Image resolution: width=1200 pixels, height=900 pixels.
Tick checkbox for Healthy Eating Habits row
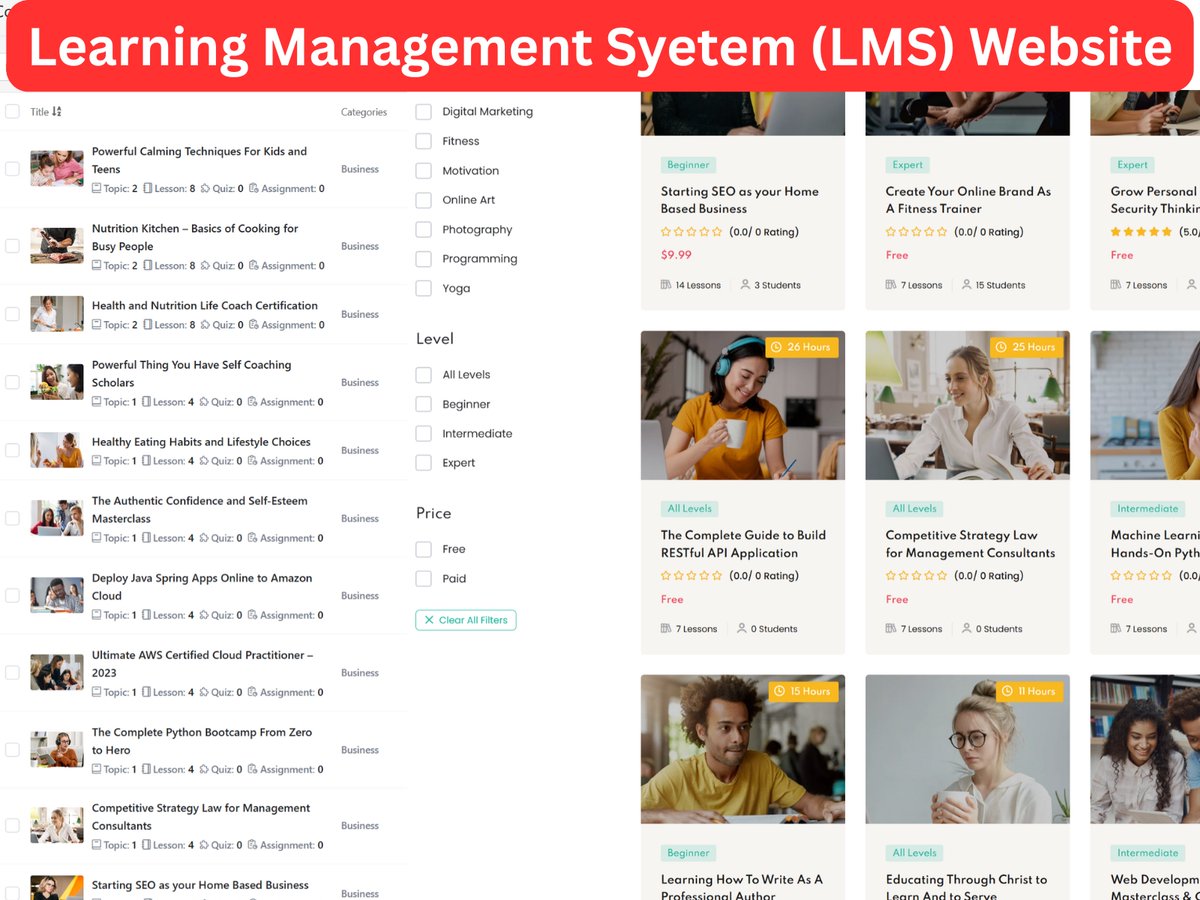pyautogui.click(x=12, y=450)
